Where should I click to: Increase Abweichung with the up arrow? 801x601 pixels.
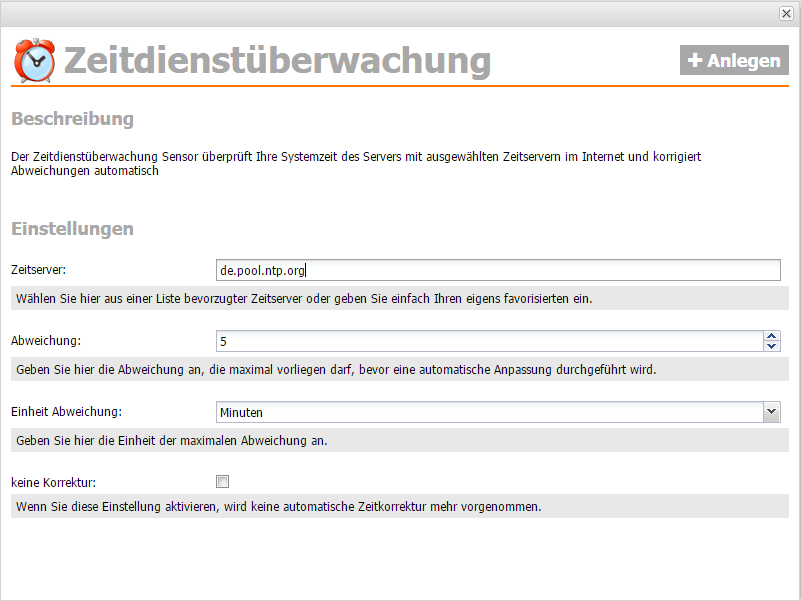pos(771,336)
